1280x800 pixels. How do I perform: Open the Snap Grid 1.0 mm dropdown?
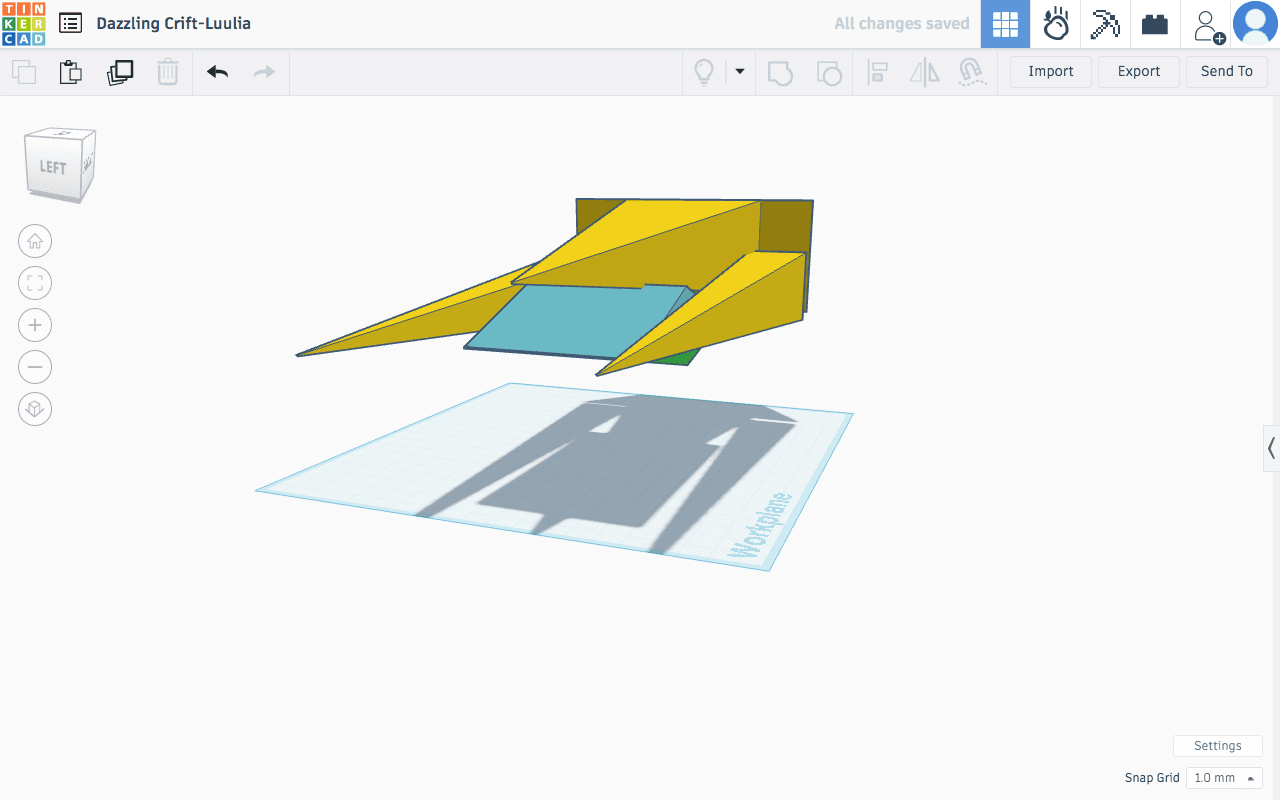click(1223, 778)
